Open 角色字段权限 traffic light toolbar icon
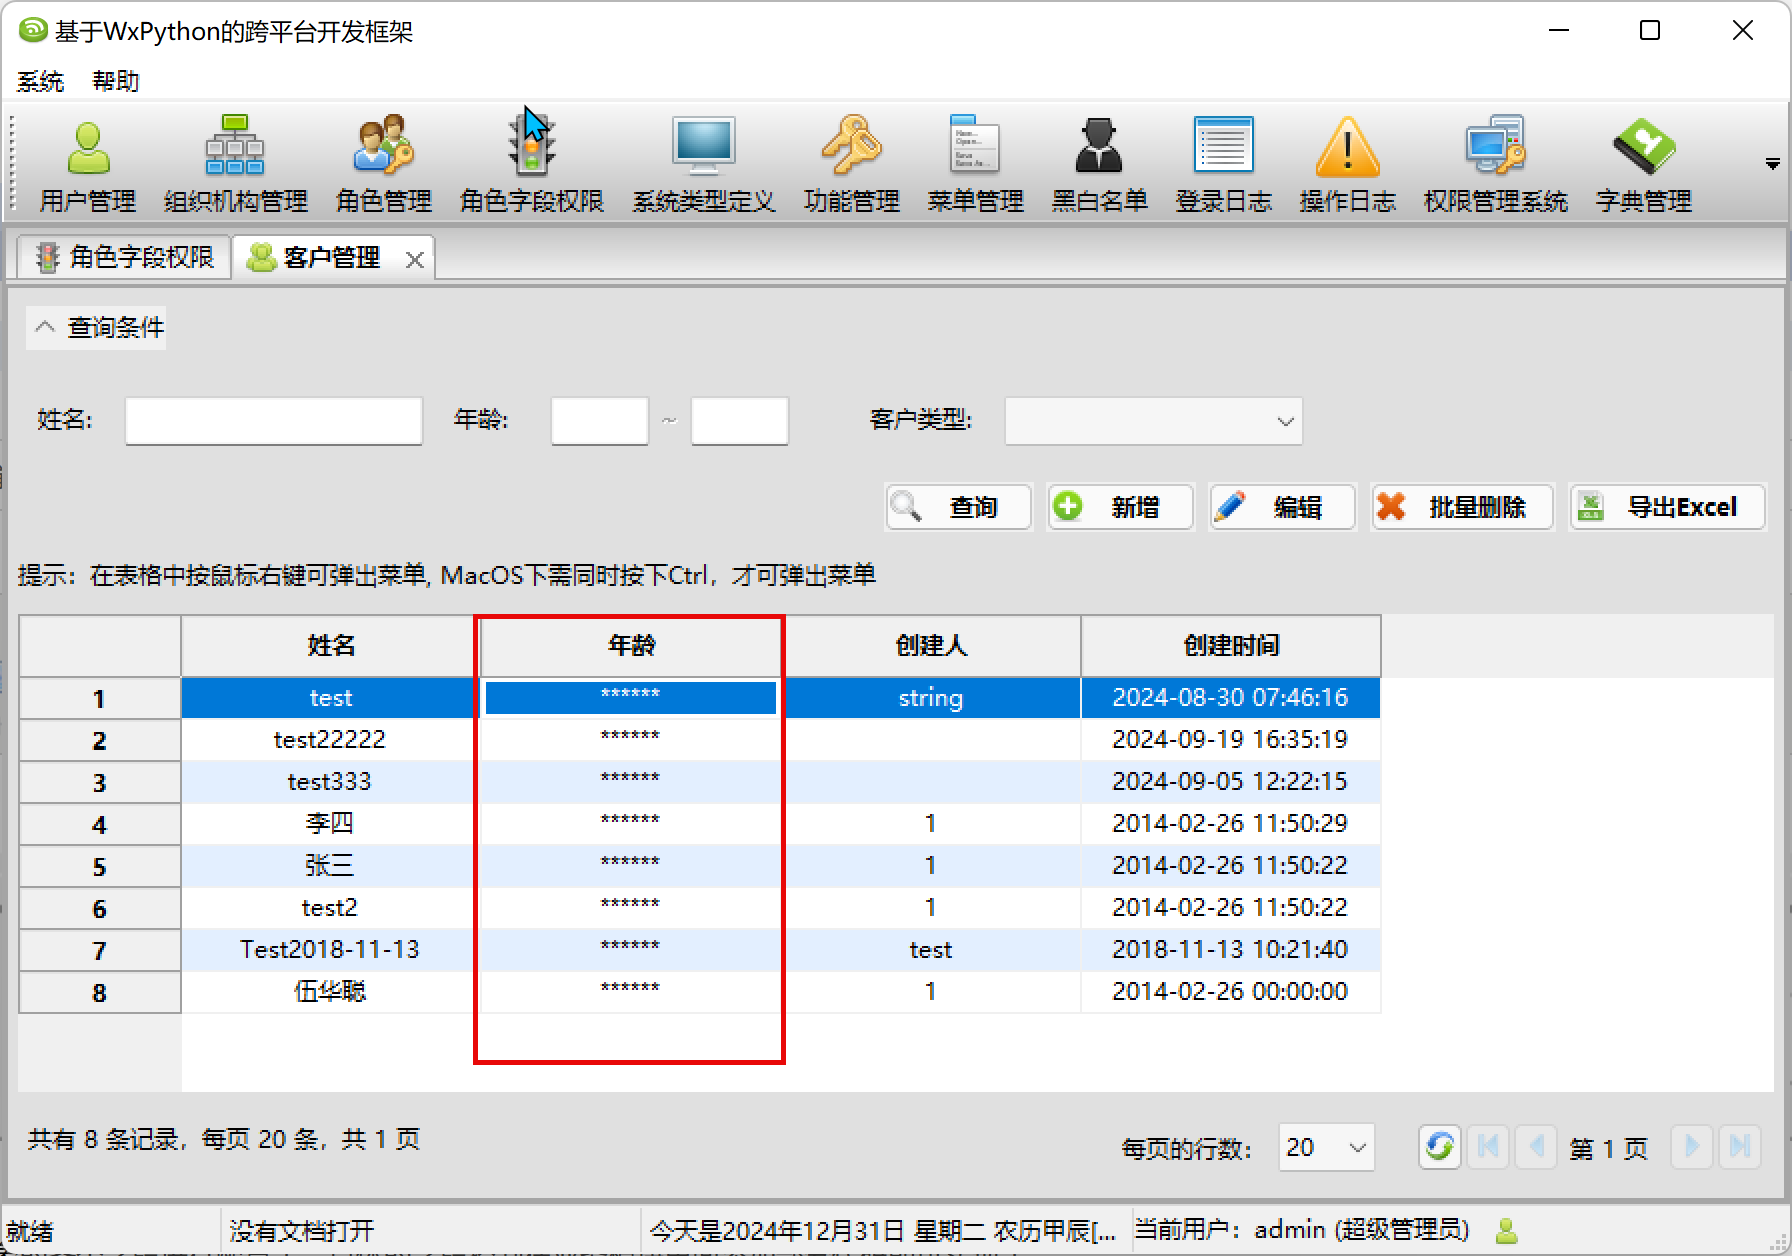 pyautogui.click(x=531, y=165)
